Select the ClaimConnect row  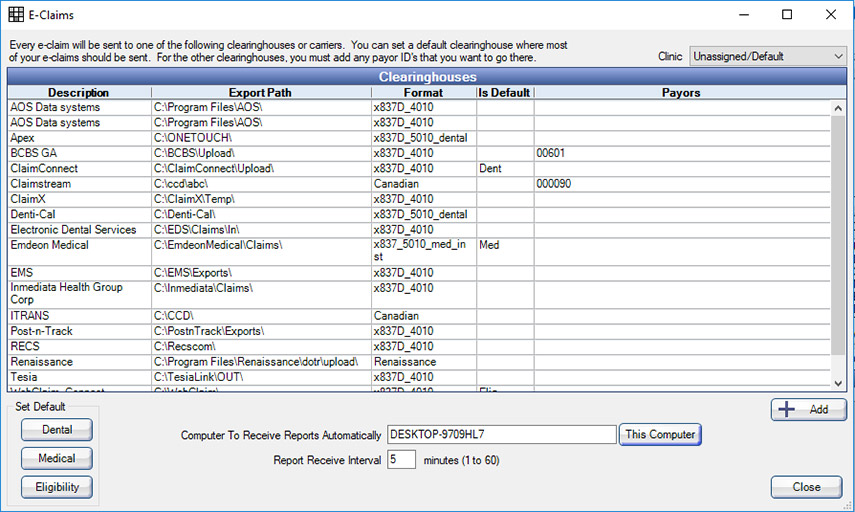(419, 168)
